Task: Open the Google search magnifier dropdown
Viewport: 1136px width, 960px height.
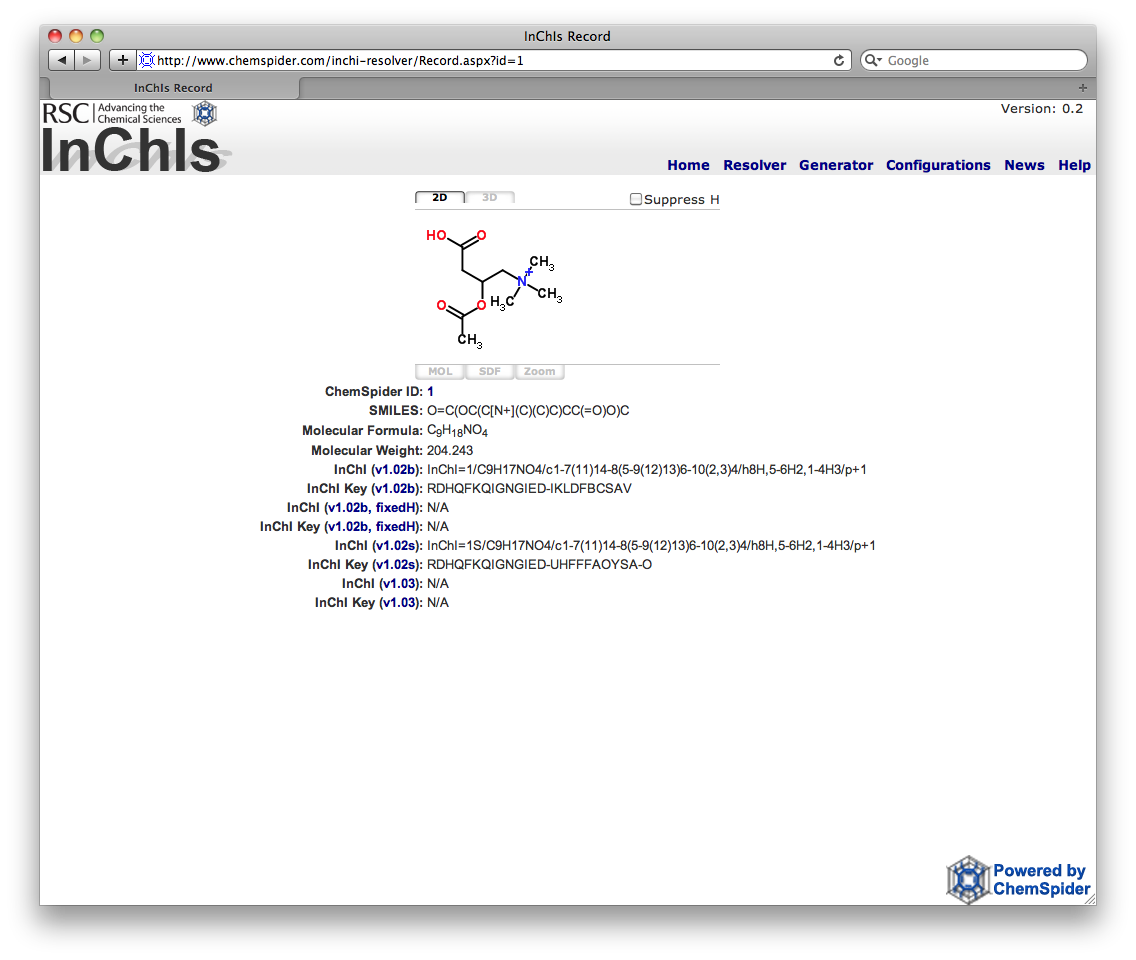Action: (873, 60)
